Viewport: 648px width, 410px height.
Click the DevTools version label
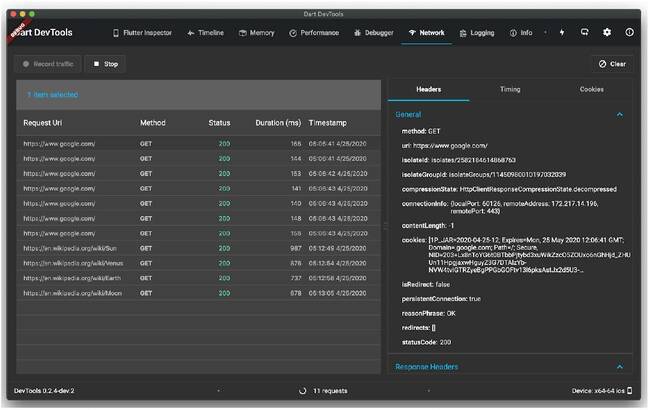[44, 391]
